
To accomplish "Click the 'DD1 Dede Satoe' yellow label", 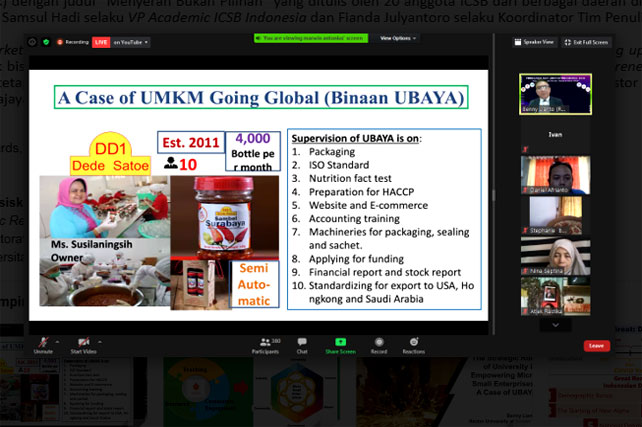I will [110, 156].
